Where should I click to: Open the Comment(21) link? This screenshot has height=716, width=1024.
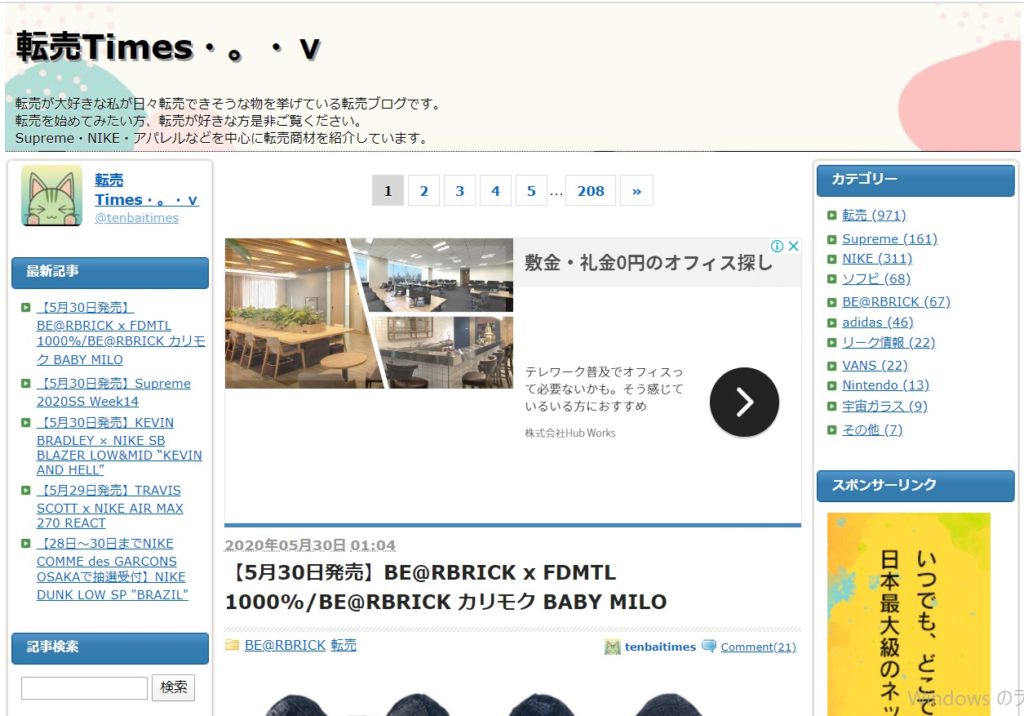(758, 647)
